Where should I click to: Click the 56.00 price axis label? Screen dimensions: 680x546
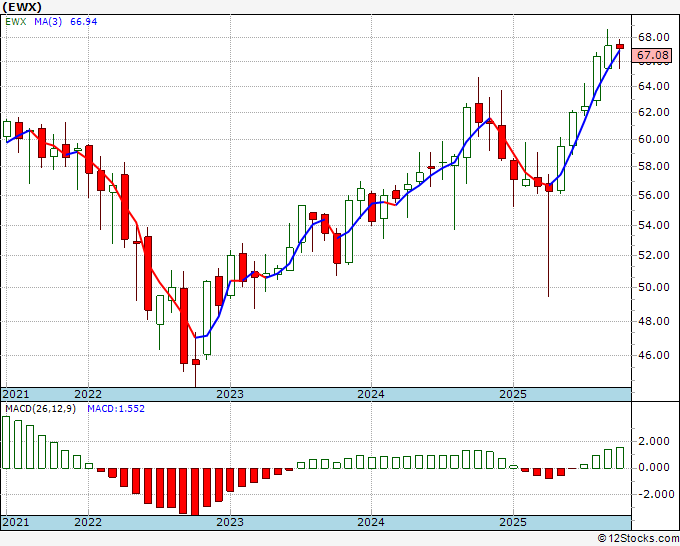point(654,195)
